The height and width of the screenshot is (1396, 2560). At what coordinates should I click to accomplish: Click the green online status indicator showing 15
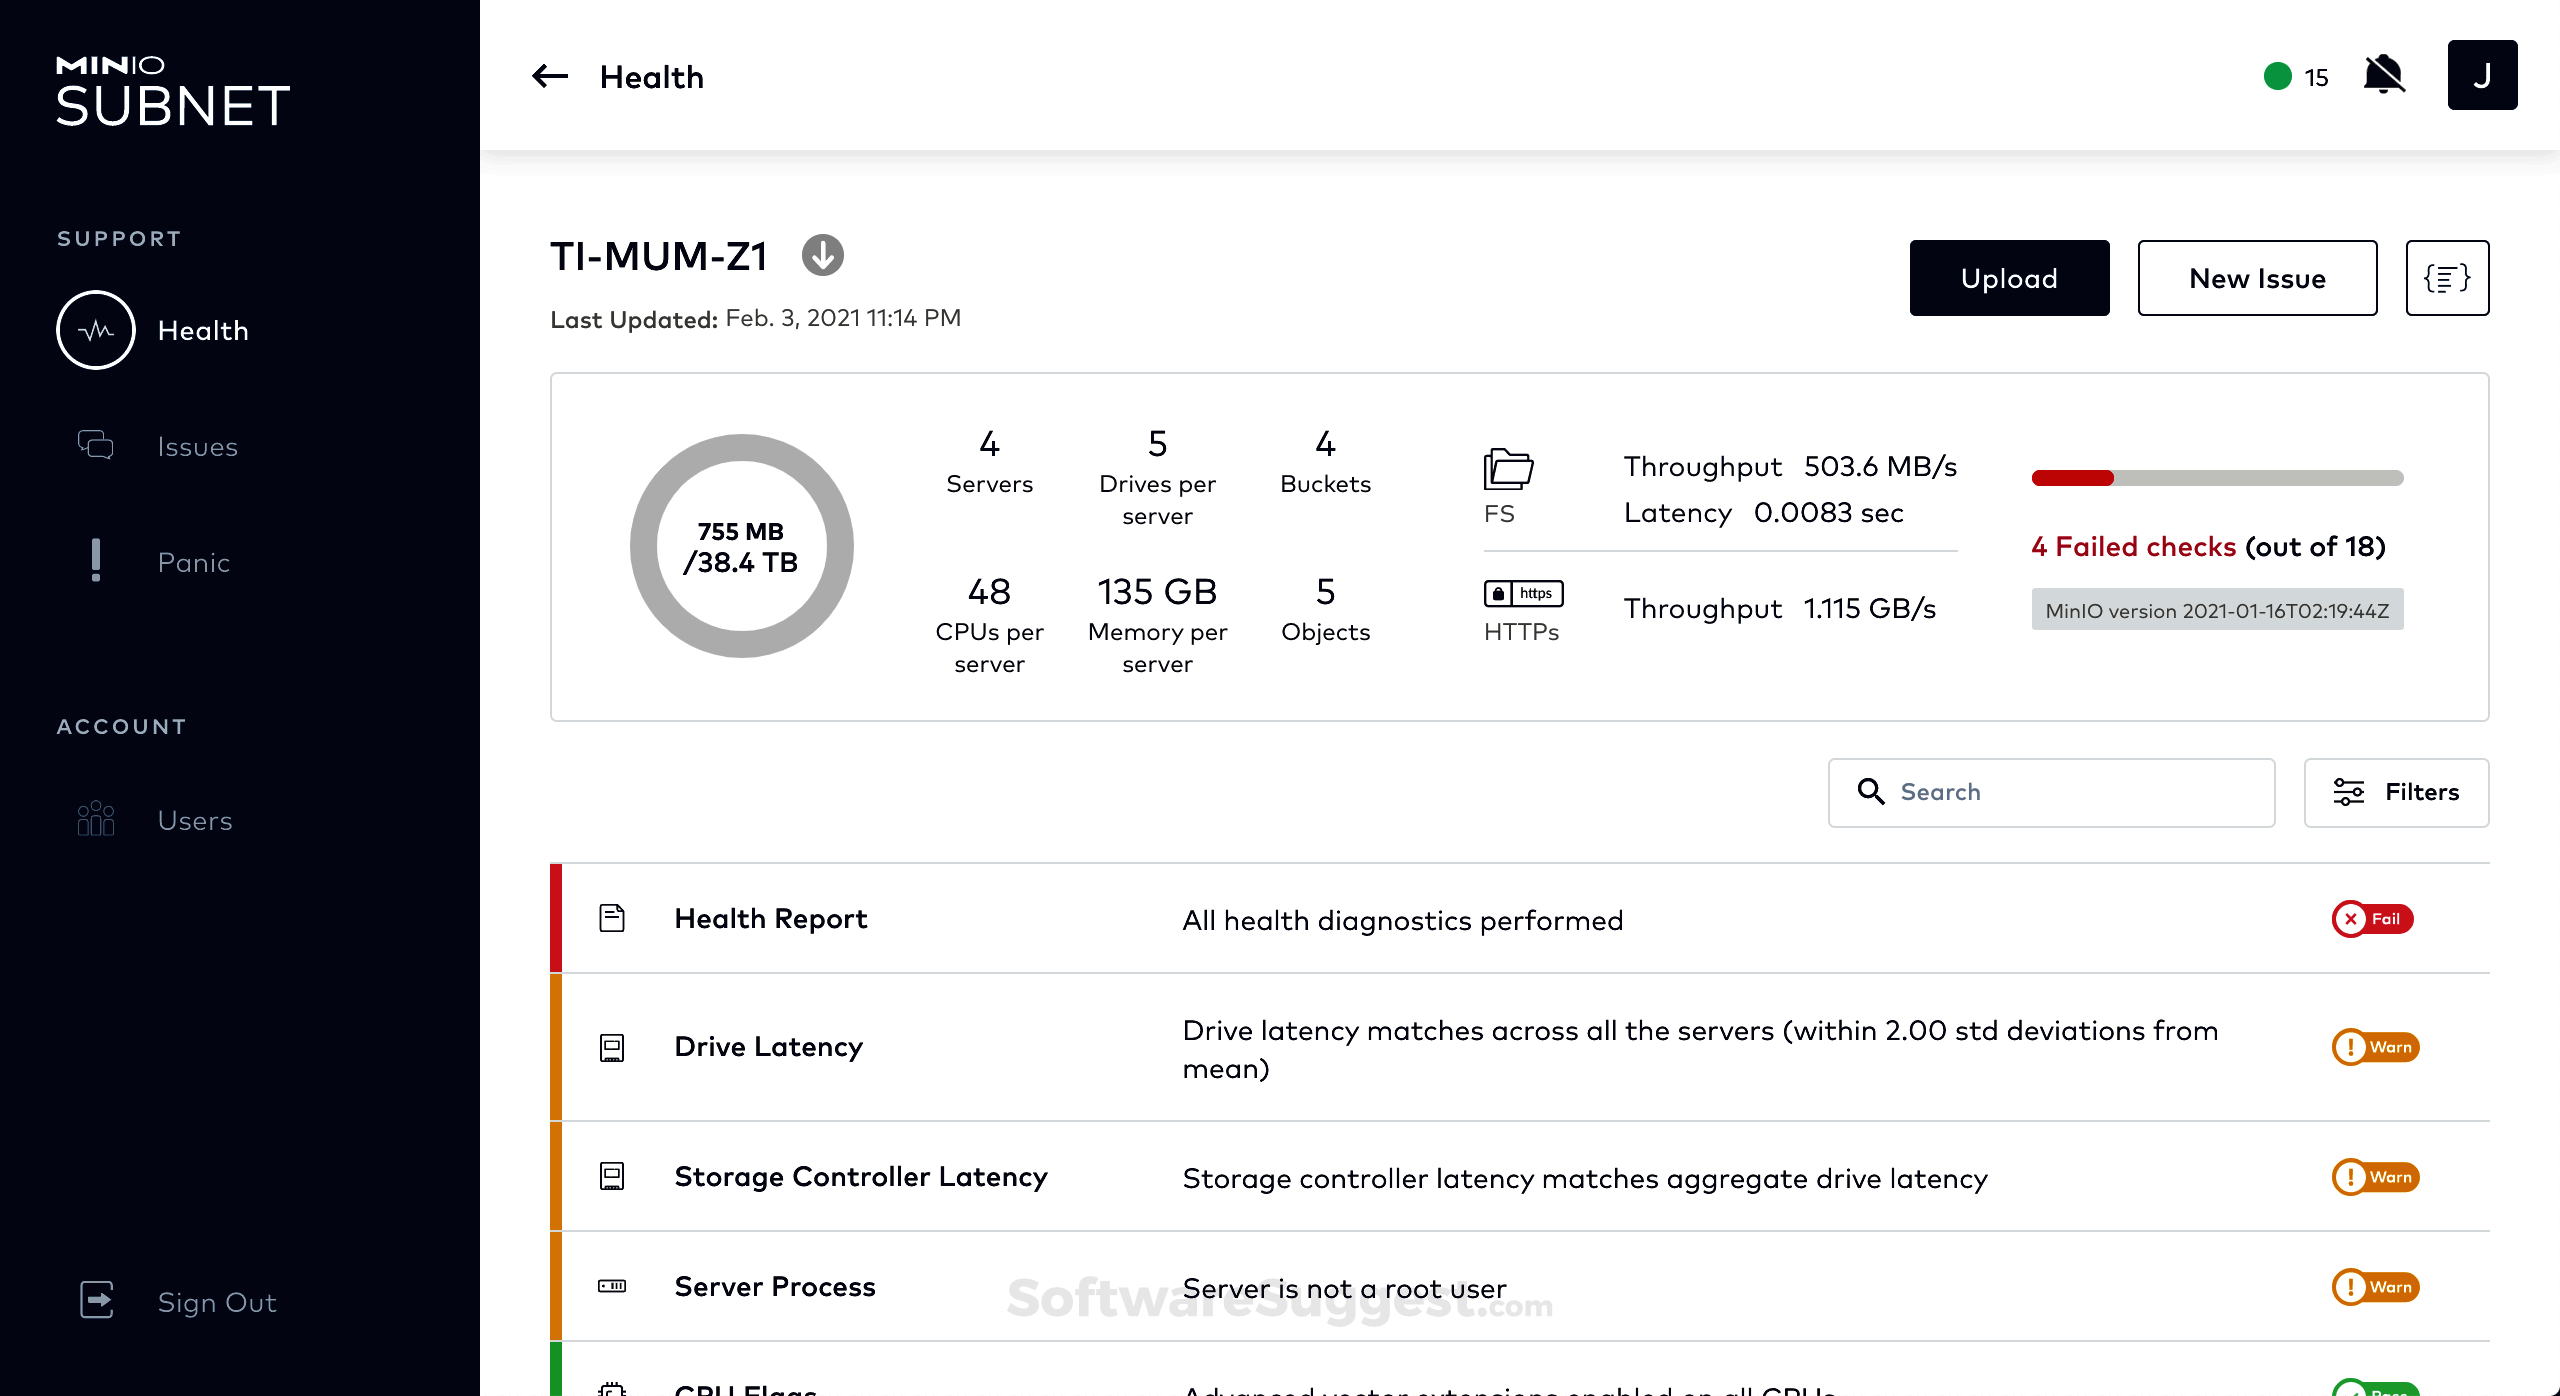(x=2277, y=74)
